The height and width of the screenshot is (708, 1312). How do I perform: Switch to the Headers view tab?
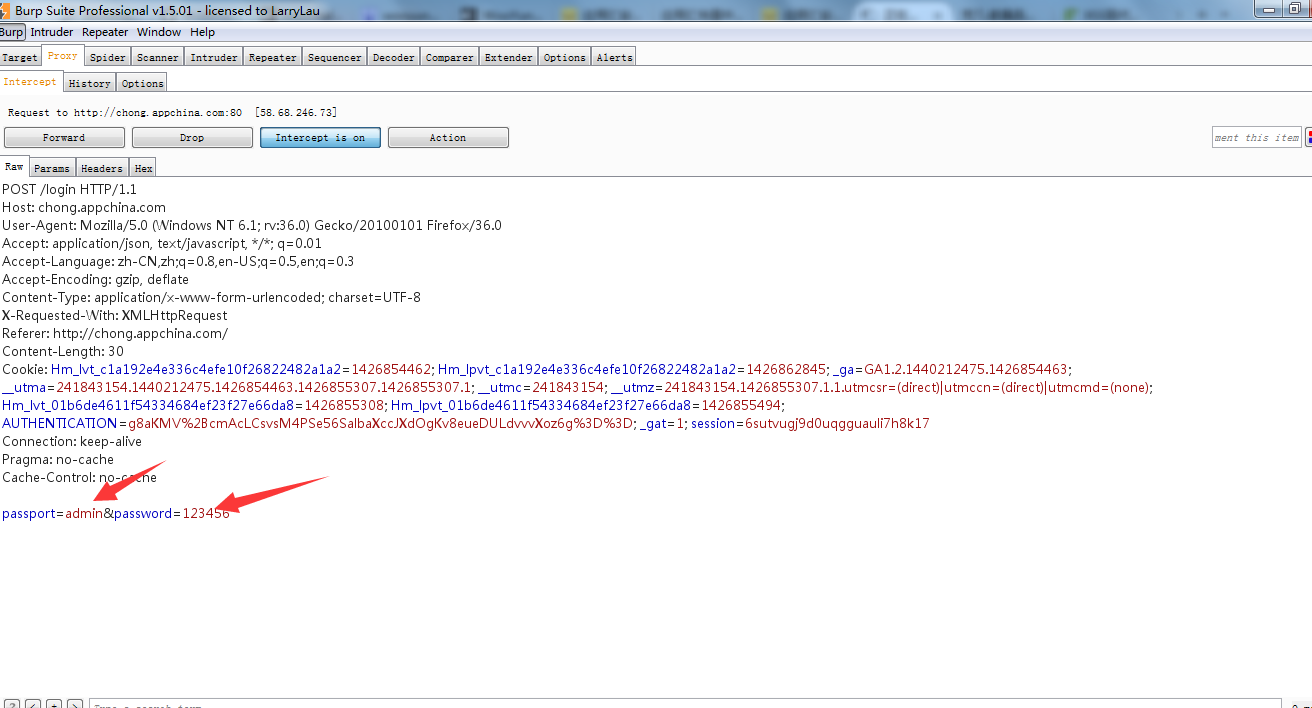click(x=102, y=168)
